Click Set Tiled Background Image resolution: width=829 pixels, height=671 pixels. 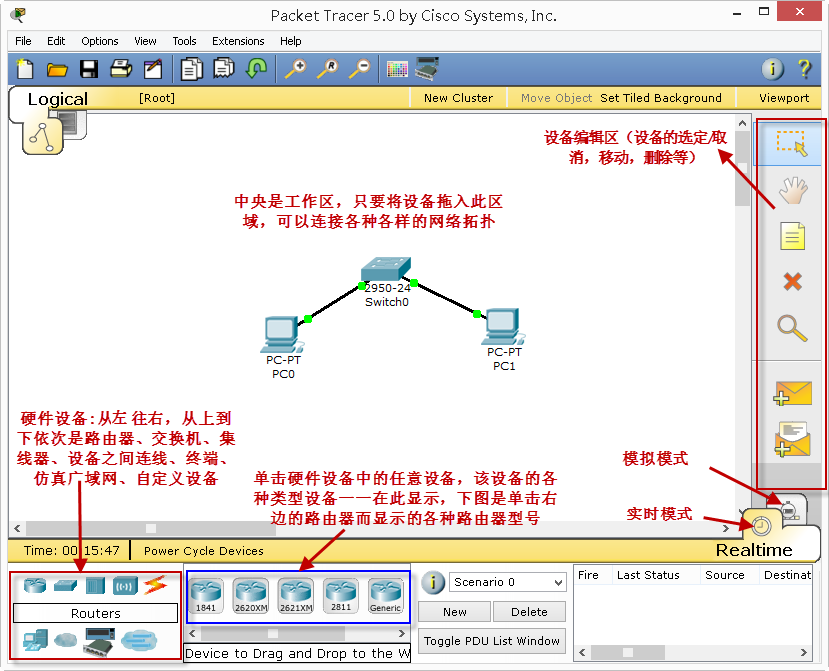pos(660,98)
